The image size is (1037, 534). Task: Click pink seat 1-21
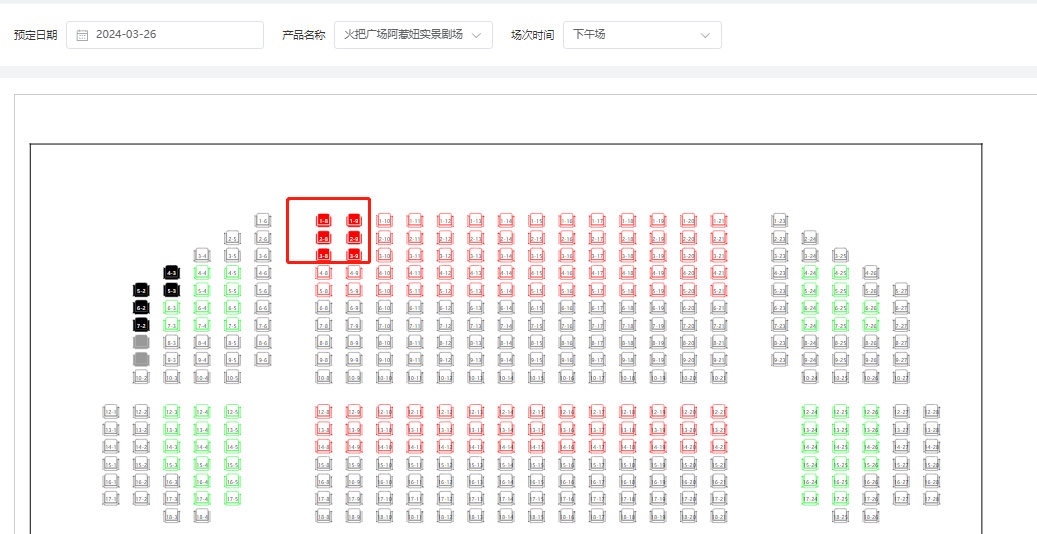718,220
